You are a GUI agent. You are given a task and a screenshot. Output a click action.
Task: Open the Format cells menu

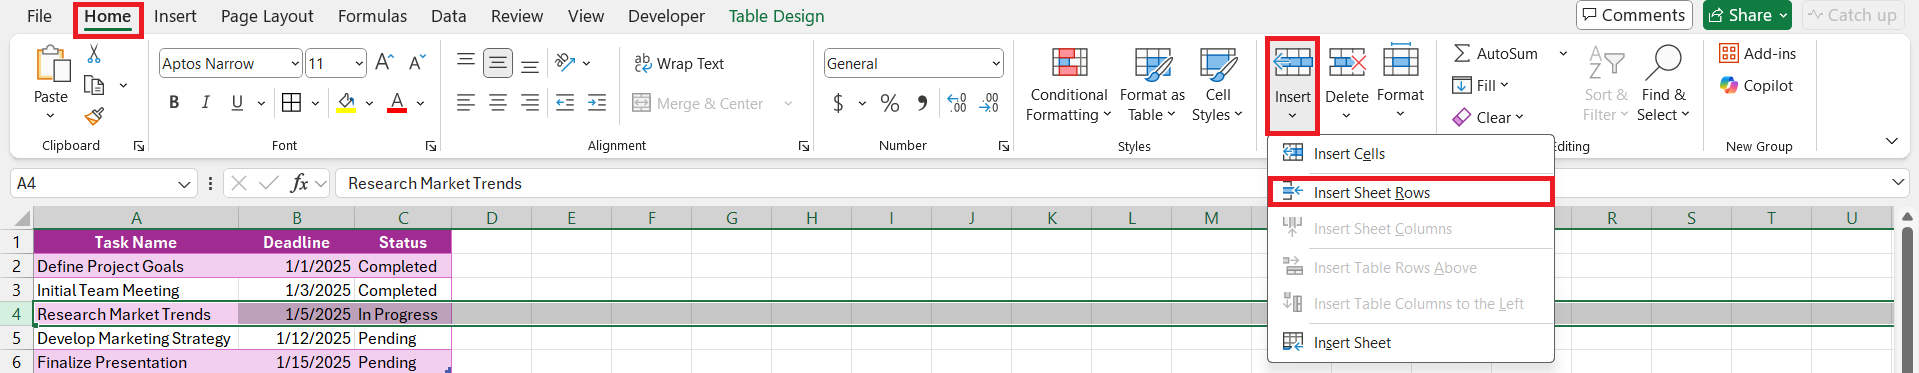point(1400,85)
